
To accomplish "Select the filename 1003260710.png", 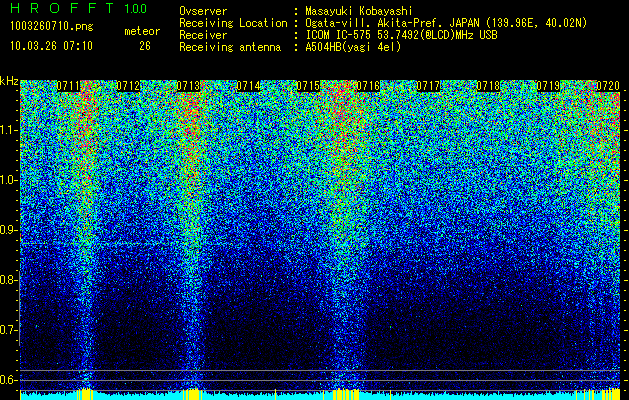I will pos(52,27).
